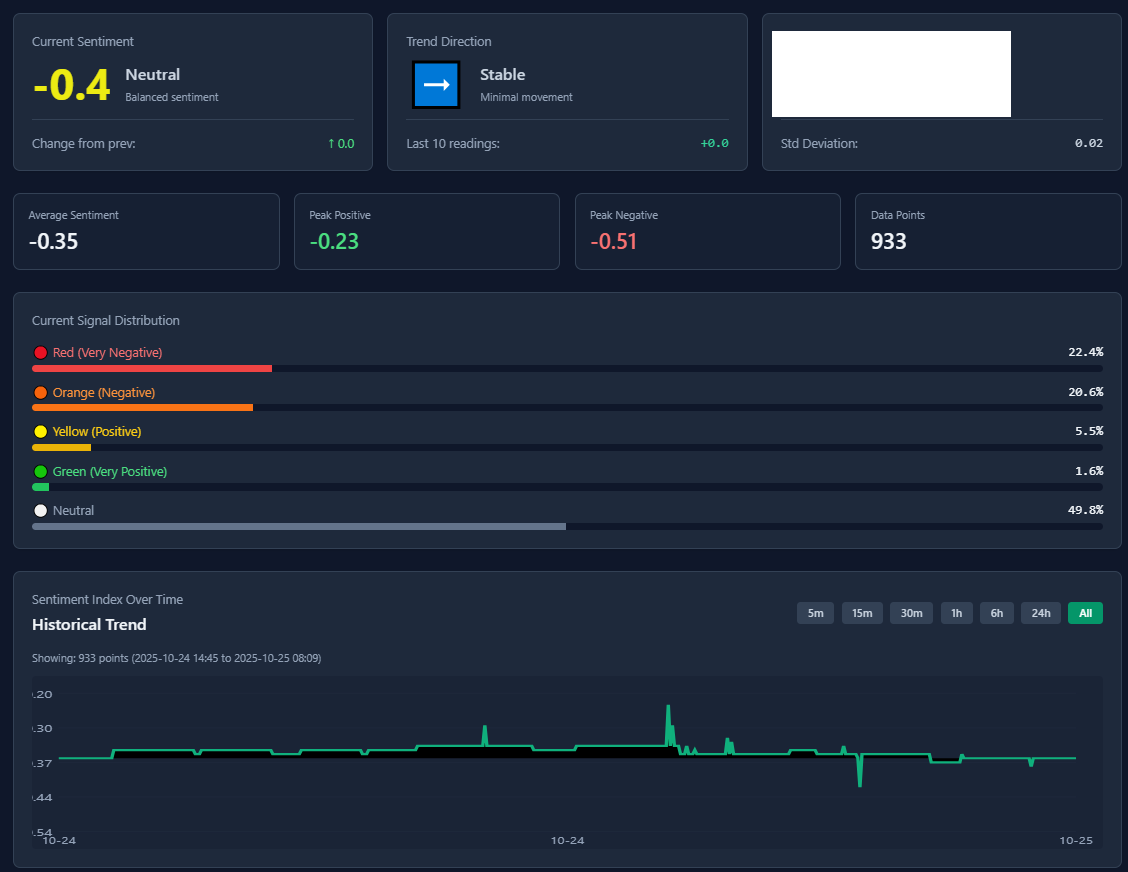This screenshot has height=872, width=1128.
Task: Click 'Current Signal Distribution' heading
Action: point(106,321)
